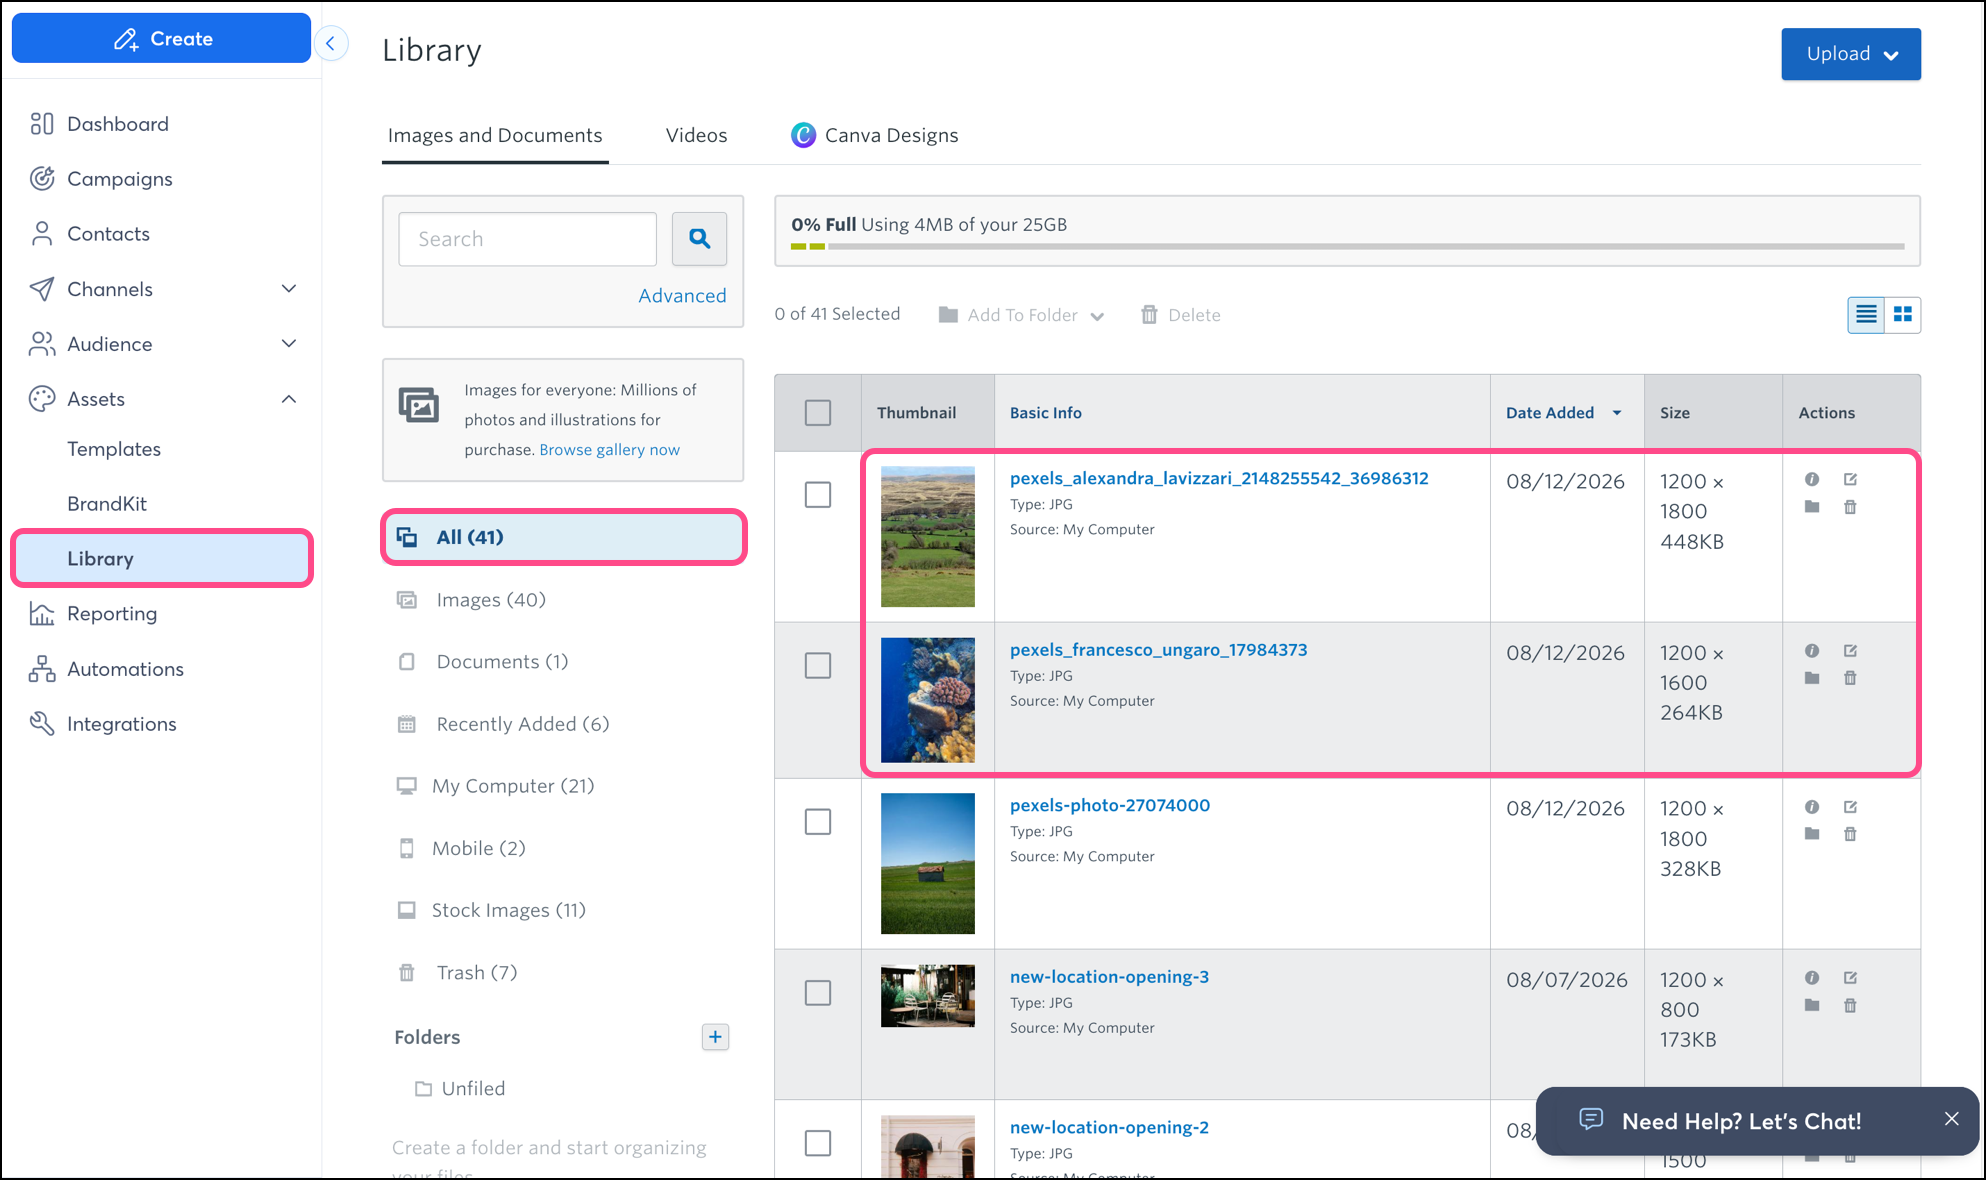
Task: Add pexels-photo-27074000 to a folder
Action: click(x=1812, y=834)
